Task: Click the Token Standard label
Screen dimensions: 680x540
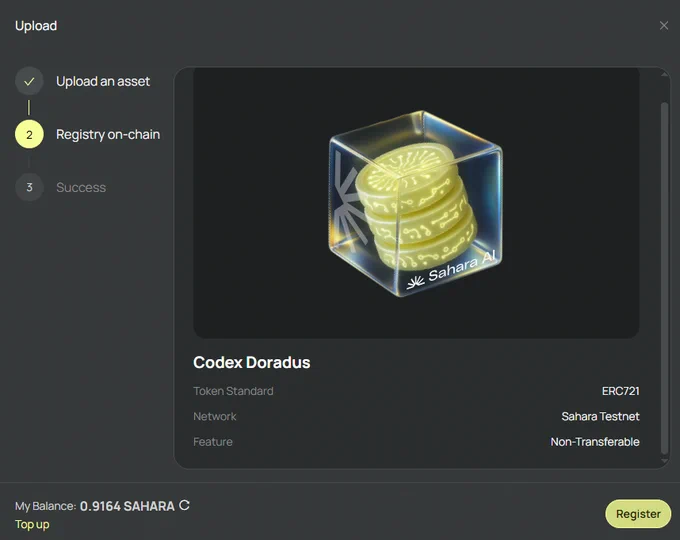Action: pyautogui.click(x=233, y=391)
